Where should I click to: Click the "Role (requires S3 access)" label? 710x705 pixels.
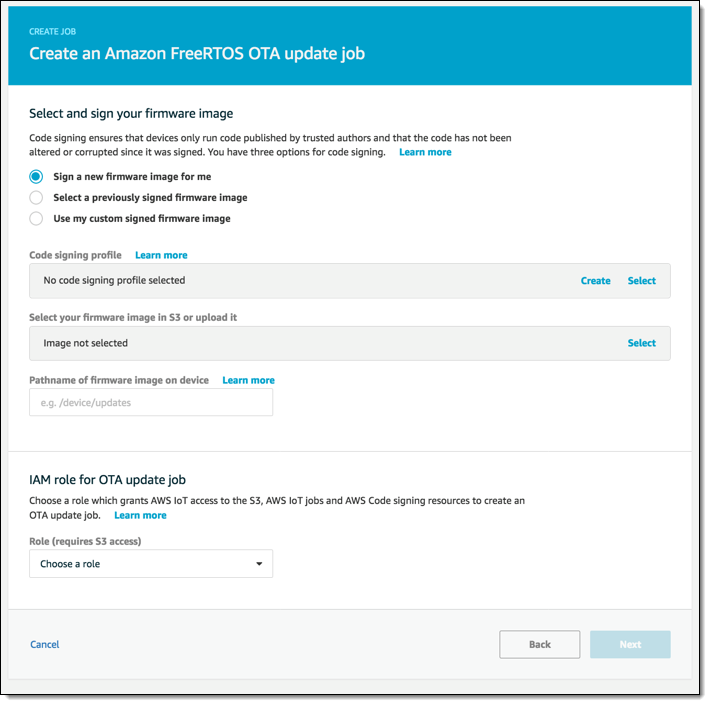click(85, 541)
